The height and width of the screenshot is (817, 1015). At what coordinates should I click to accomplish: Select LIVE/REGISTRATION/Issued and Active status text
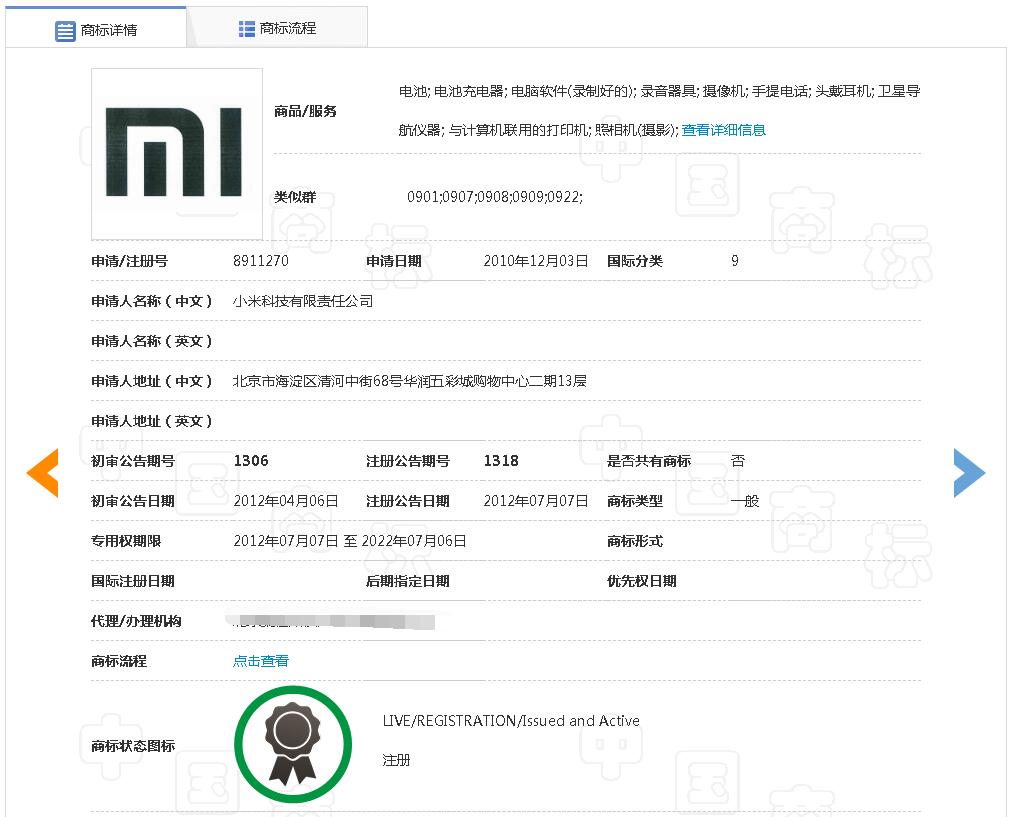pyautogui.click(x=511, y=721)
